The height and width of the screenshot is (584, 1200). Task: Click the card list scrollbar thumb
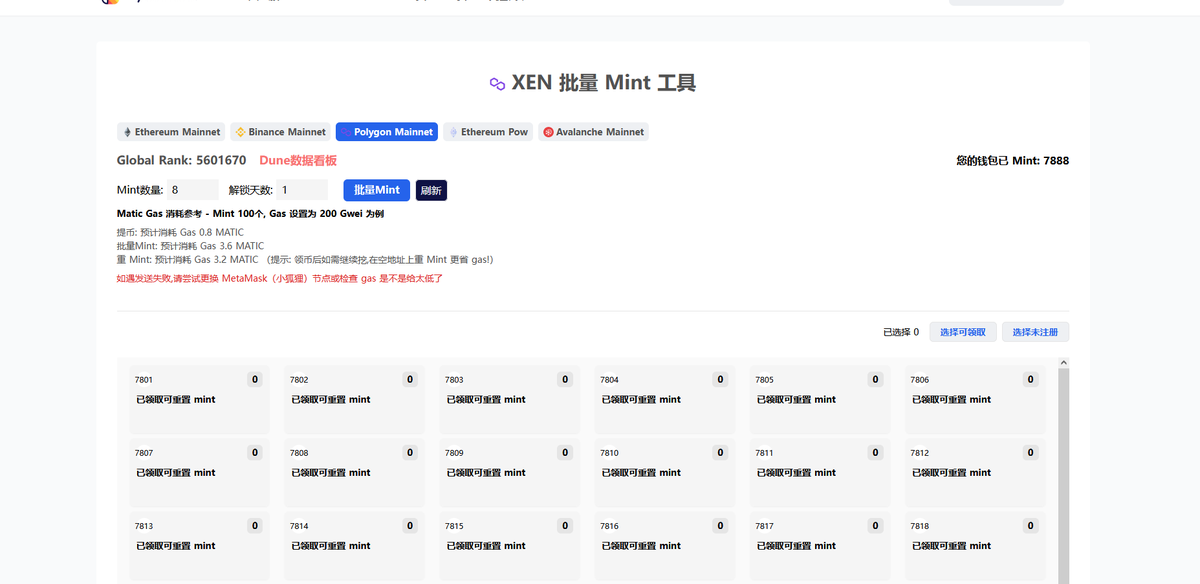(x=1063, y=475)
